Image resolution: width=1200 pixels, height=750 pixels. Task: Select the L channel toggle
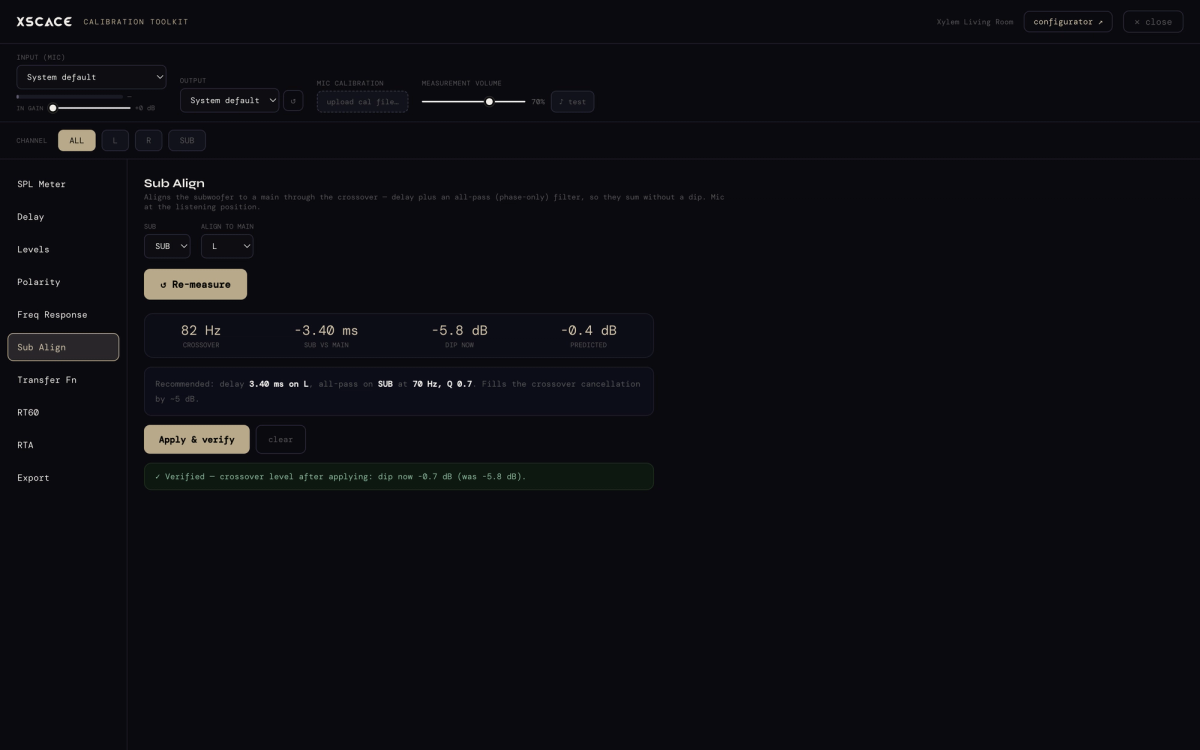point(115,140)
